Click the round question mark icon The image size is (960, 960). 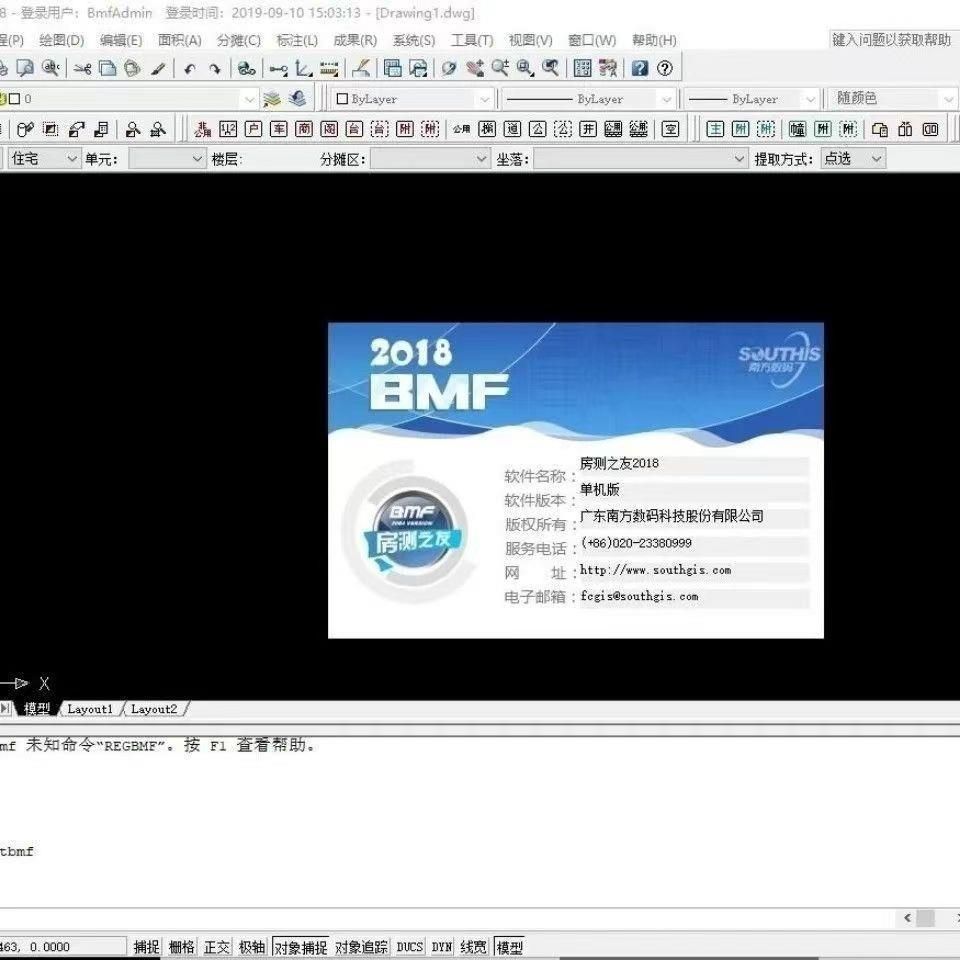click(x=665, y=68)
